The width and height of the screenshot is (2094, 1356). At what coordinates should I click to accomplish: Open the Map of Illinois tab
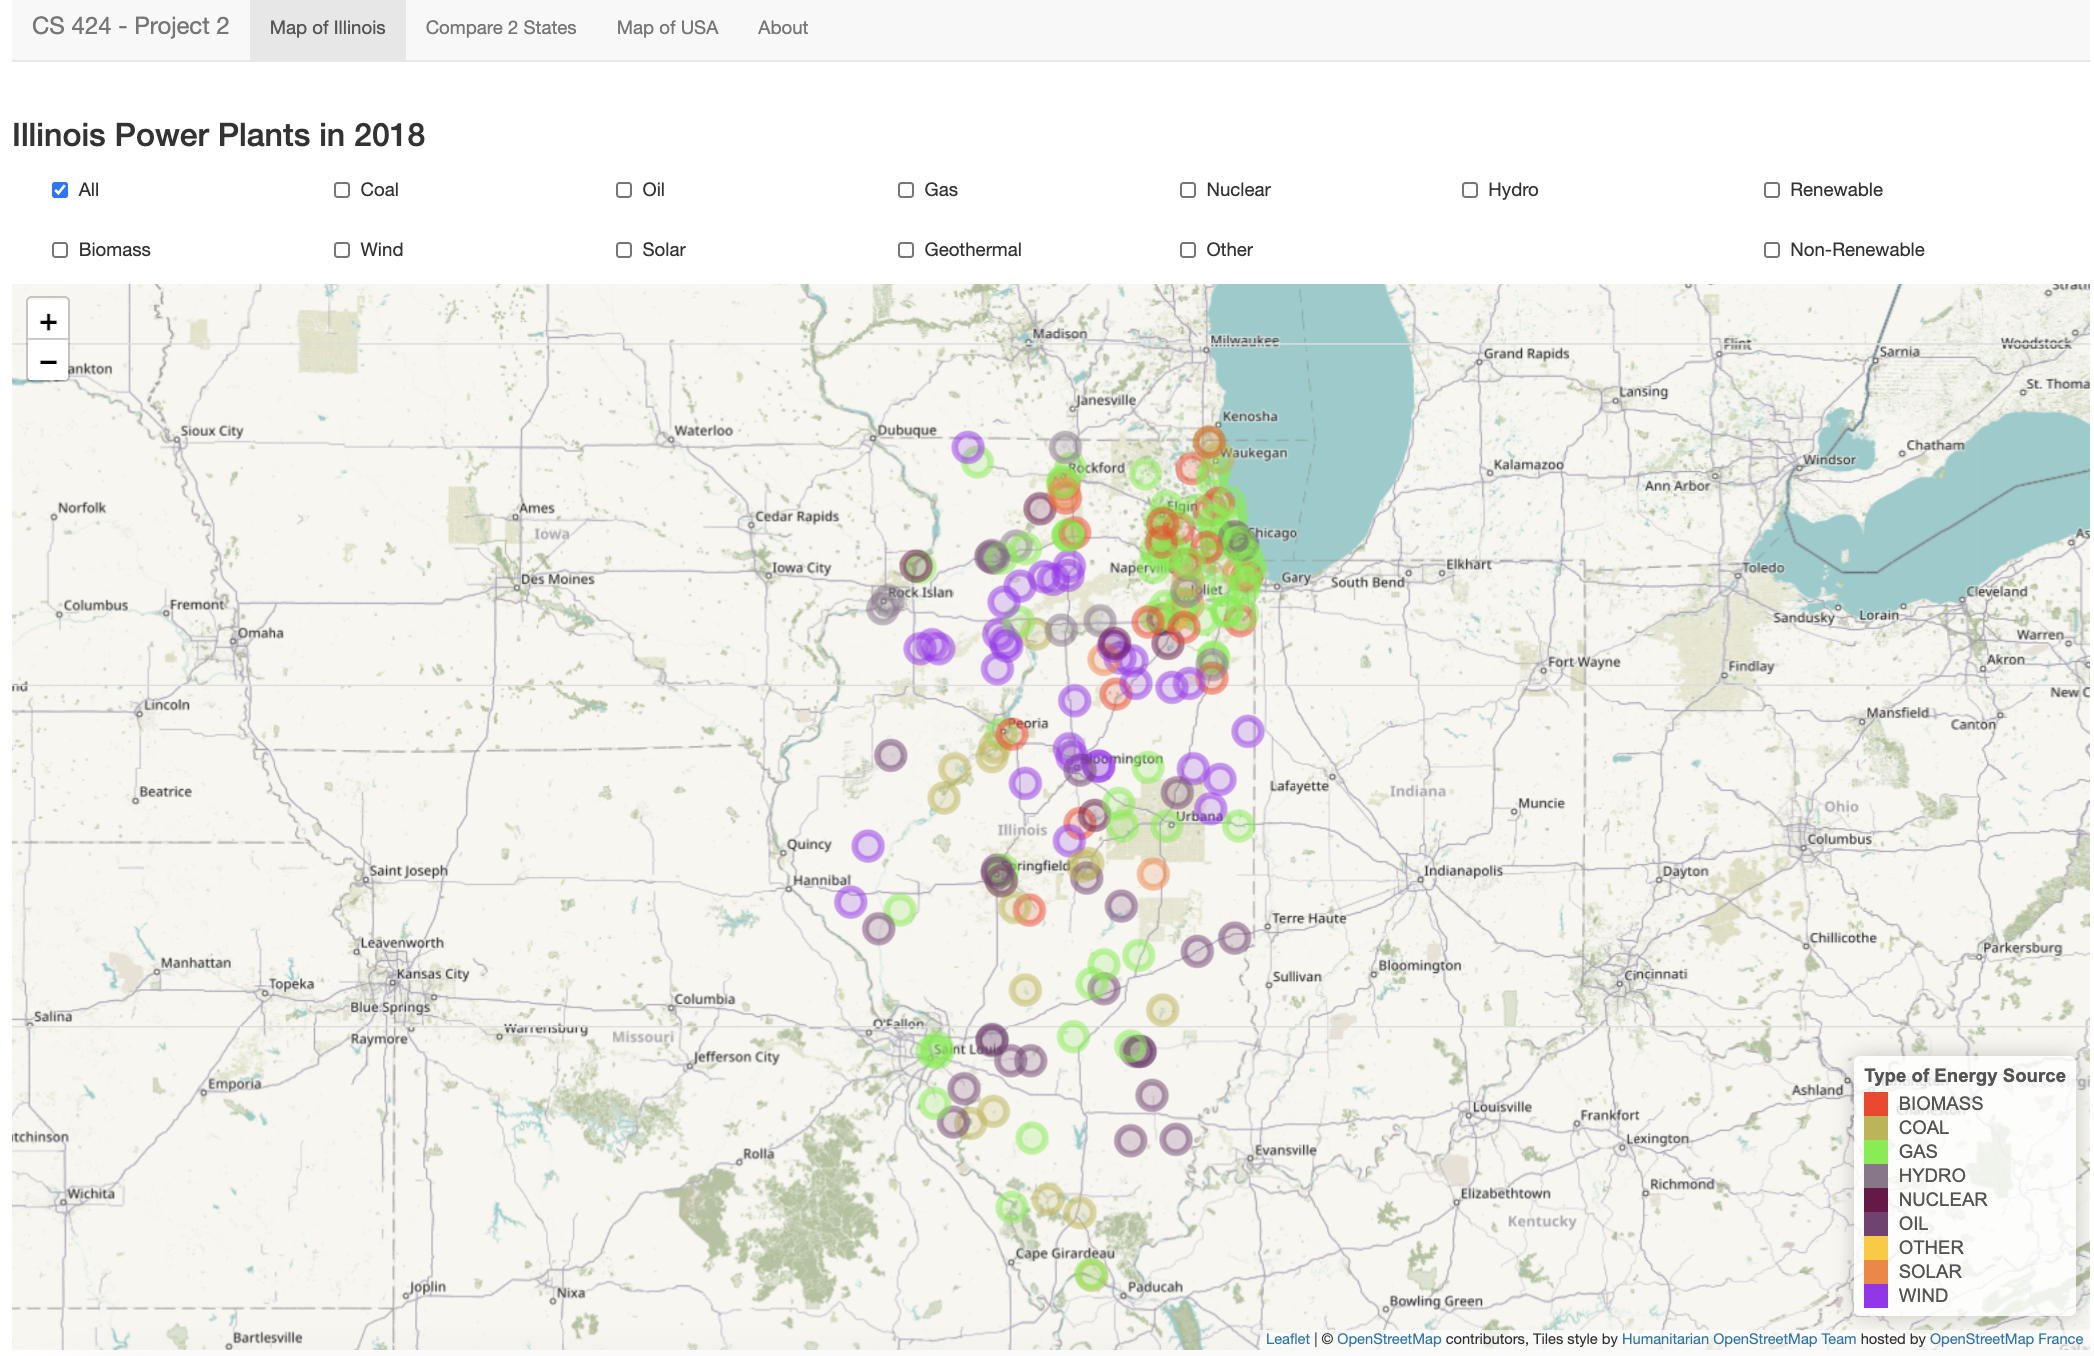click(327, 28)
